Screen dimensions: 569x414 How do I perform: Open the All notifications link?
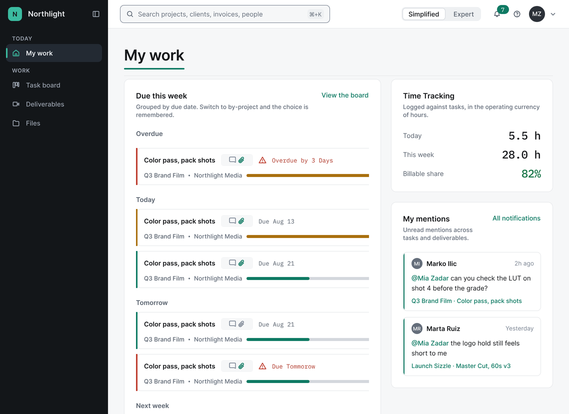pos(516,218)
